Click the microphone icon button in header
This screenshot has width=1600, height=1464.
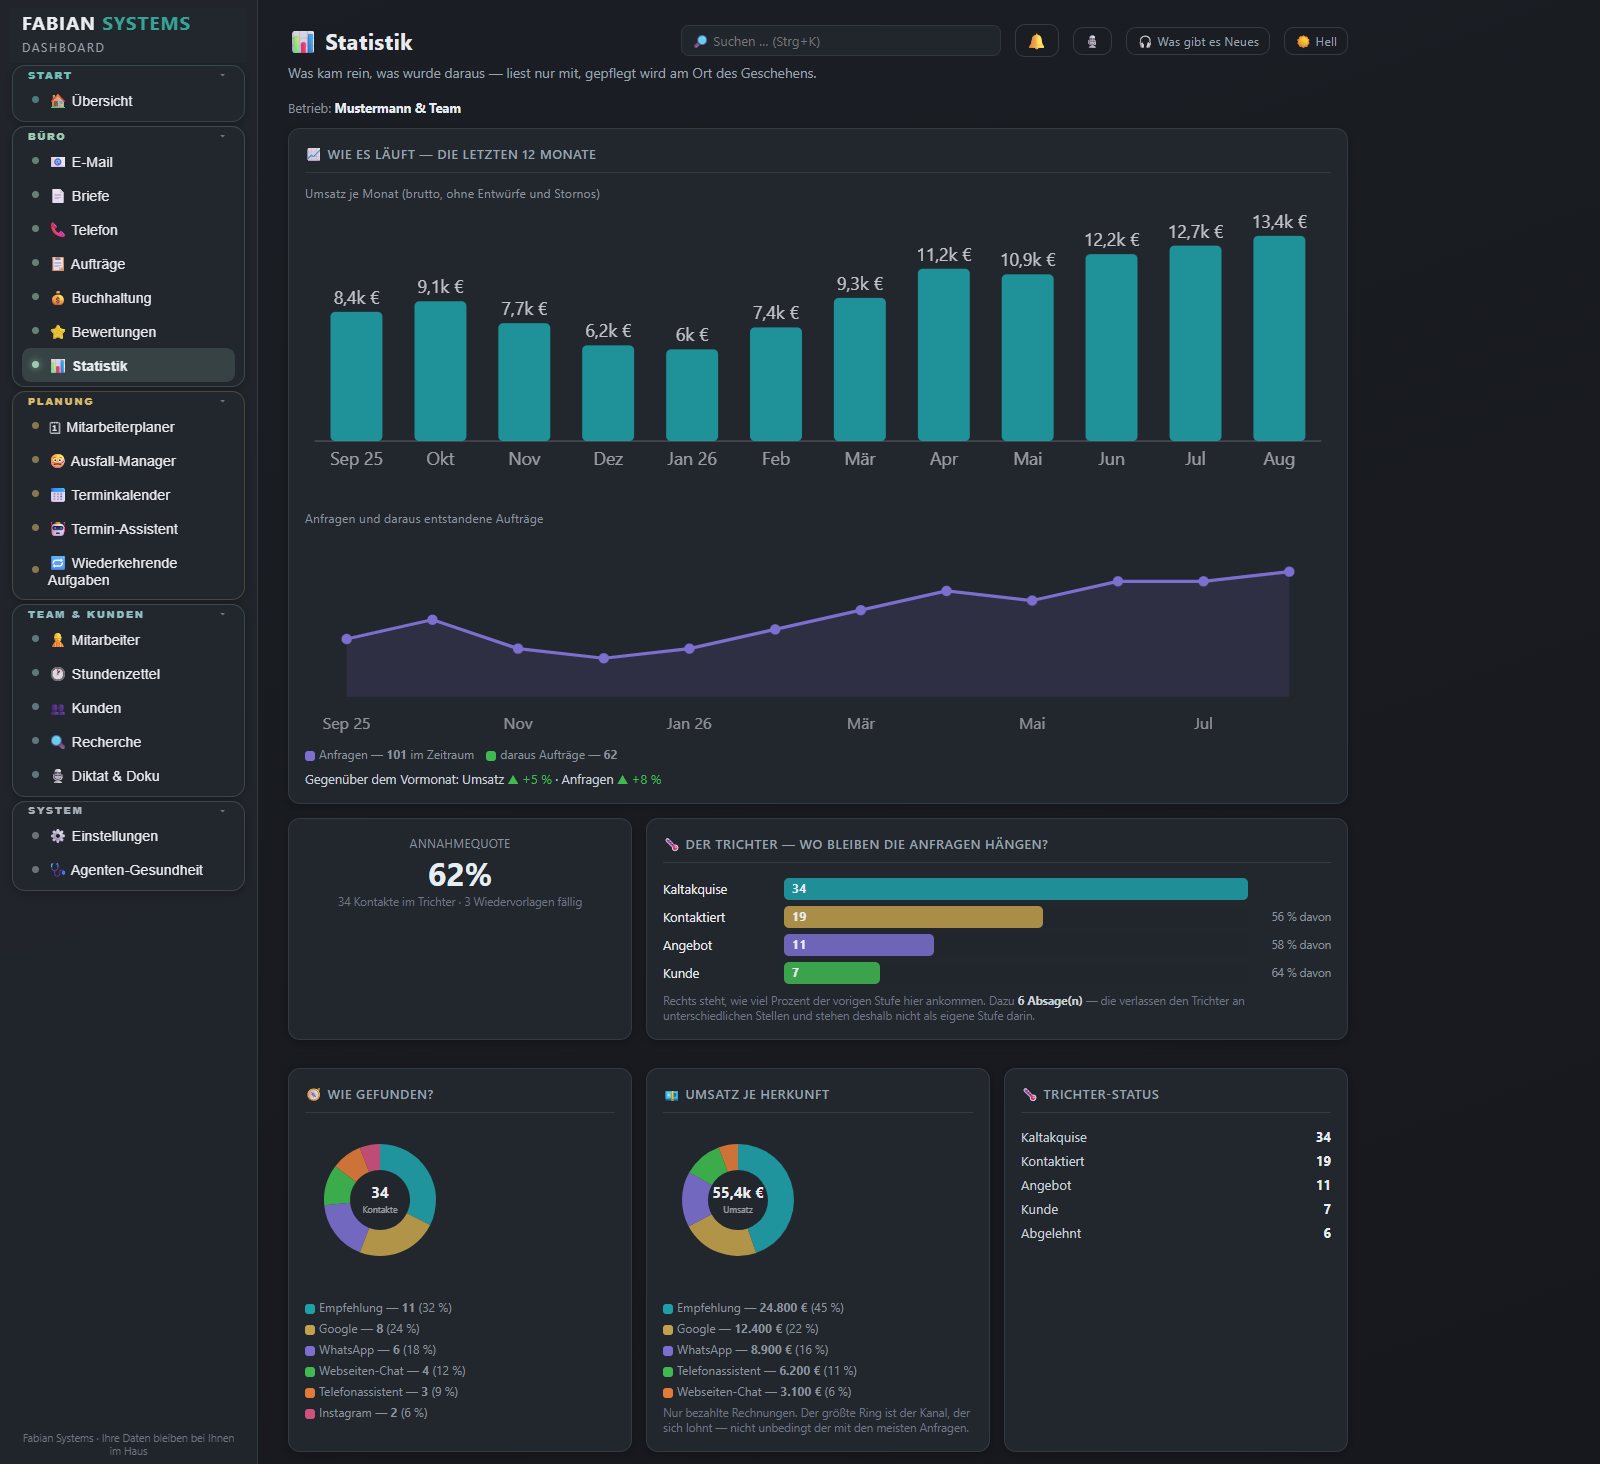pyautogui.click(x=1092, y=41)
